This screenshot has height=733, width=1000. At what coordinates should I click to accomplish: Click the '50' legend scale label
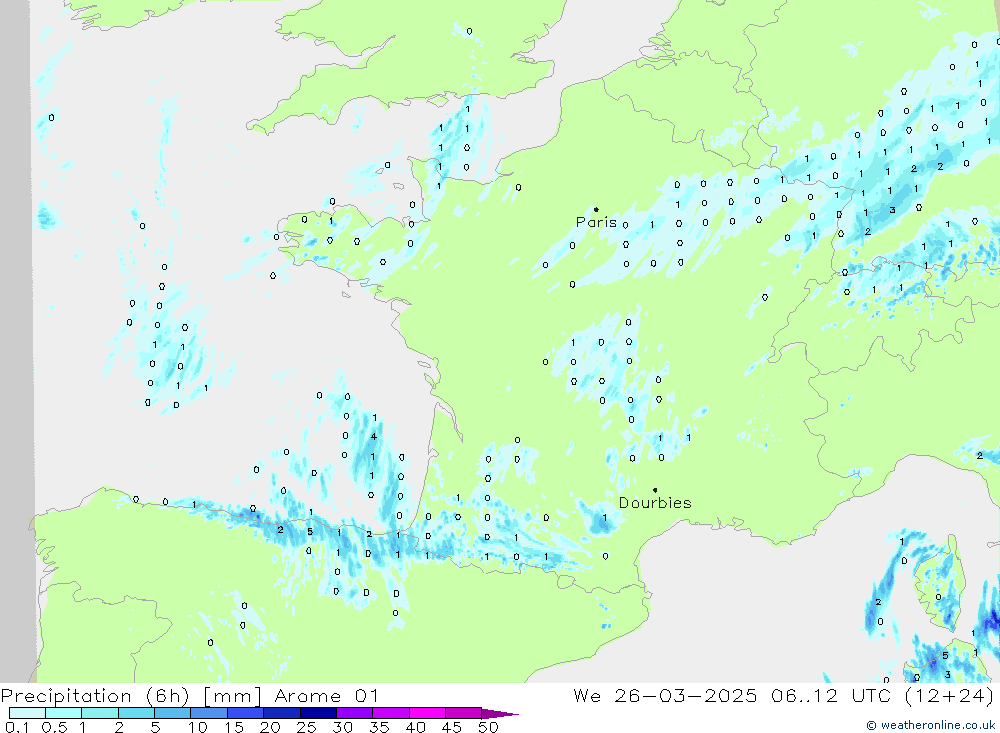point(489,727)
